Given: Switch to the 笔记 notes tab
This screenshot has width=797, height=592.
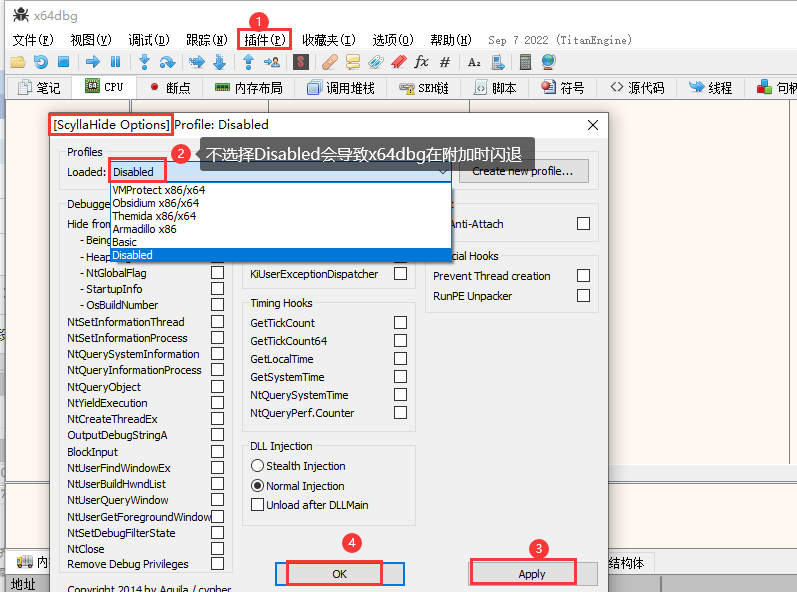Looking at the screenshot, I should click(39, 88).
